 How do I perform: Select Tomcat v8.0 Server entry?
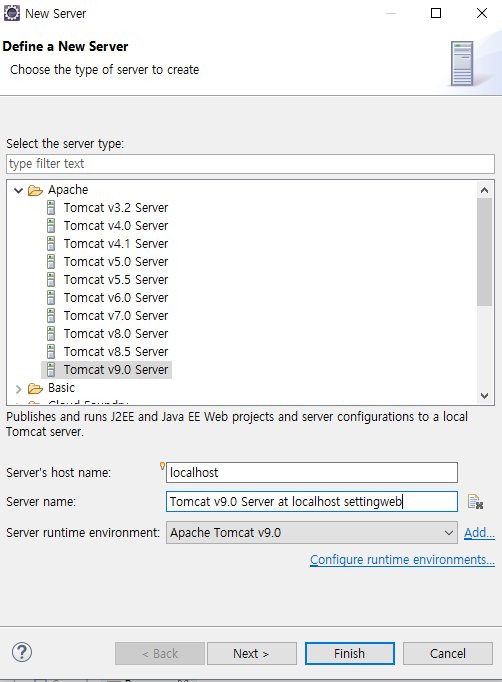[116, 334]
